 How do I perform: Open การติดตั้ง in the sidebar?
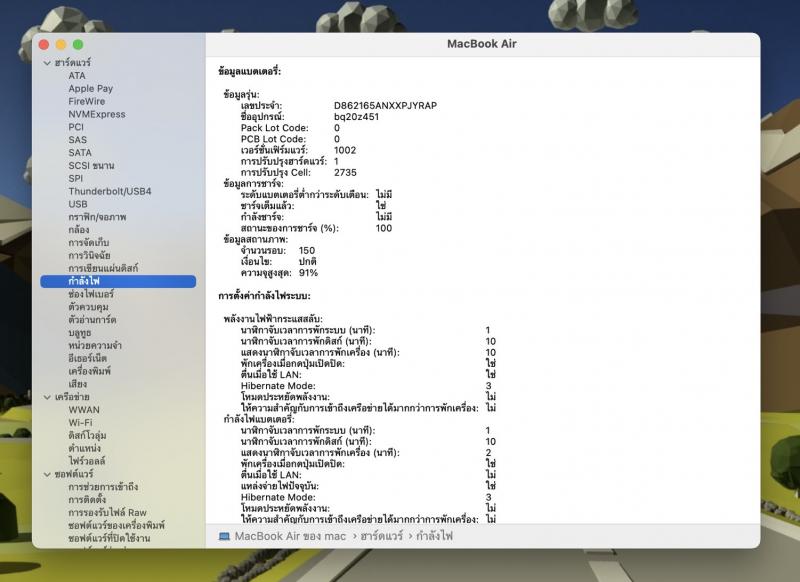87,499
